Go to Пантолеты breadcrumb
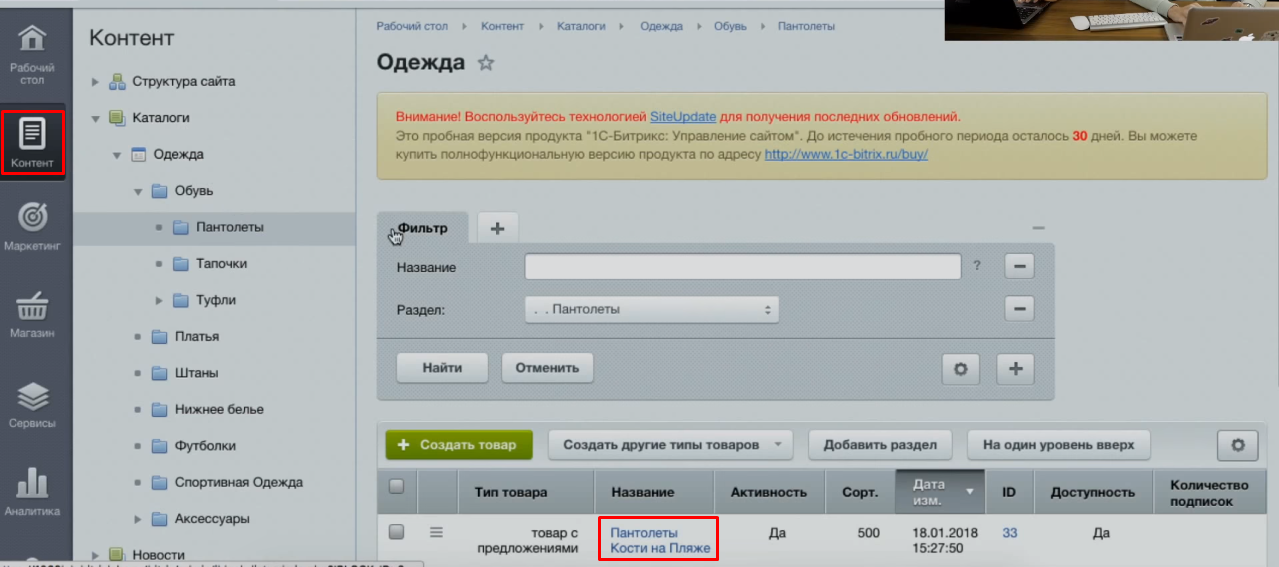Viewport: 1279px width, 567px height. [806, 26]
